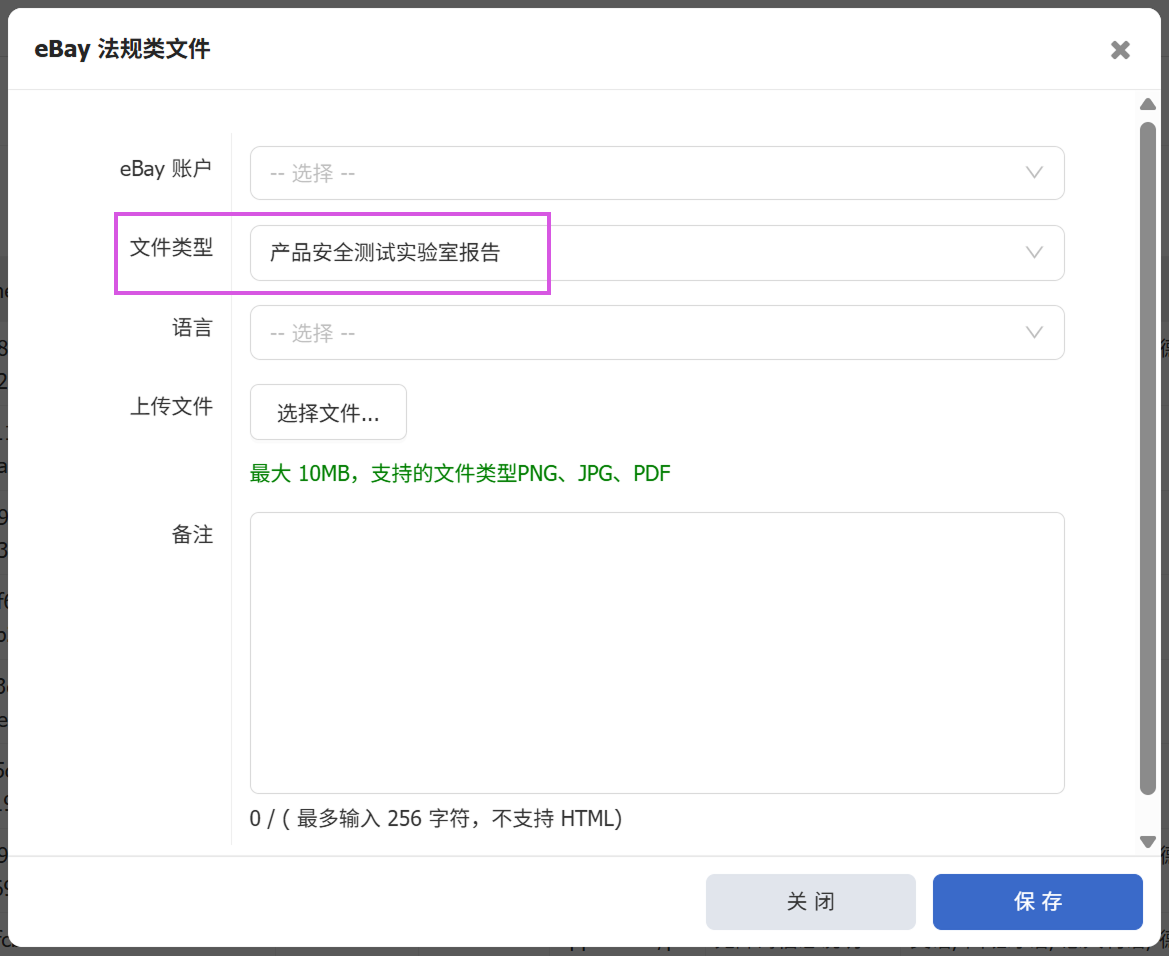Close the eBay 法规类文件 dialog with X
This screenshot has width=1169, height=956.
(1120, 50)
